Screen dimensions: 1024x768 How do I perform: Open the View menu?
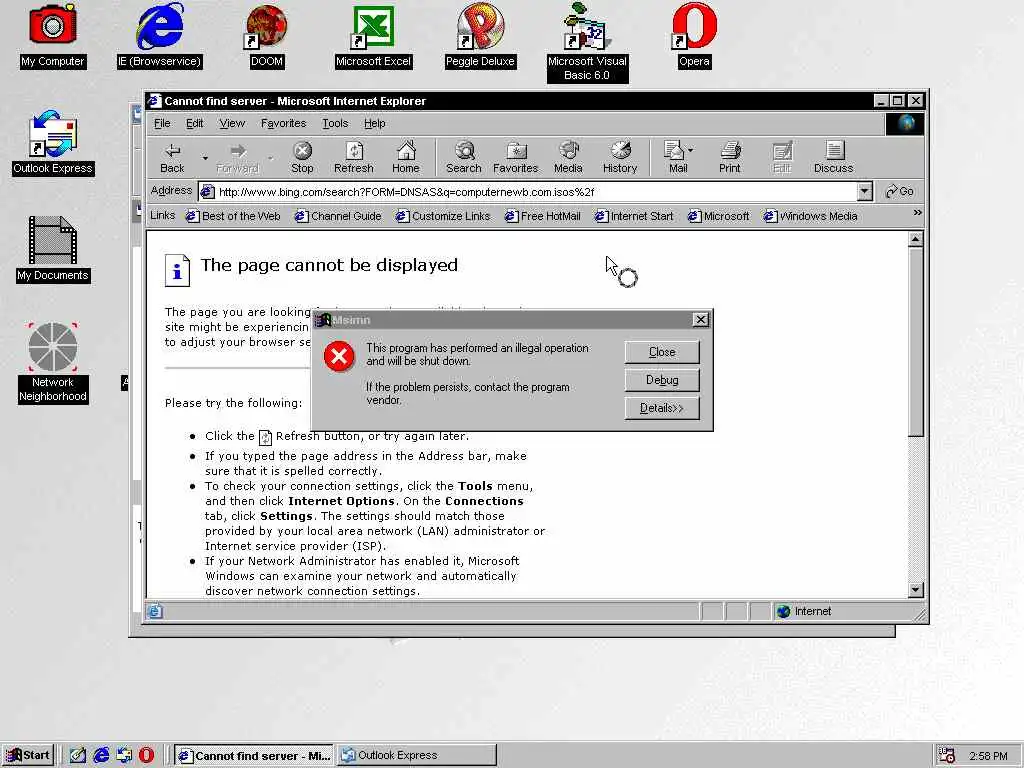click(232, 123)
